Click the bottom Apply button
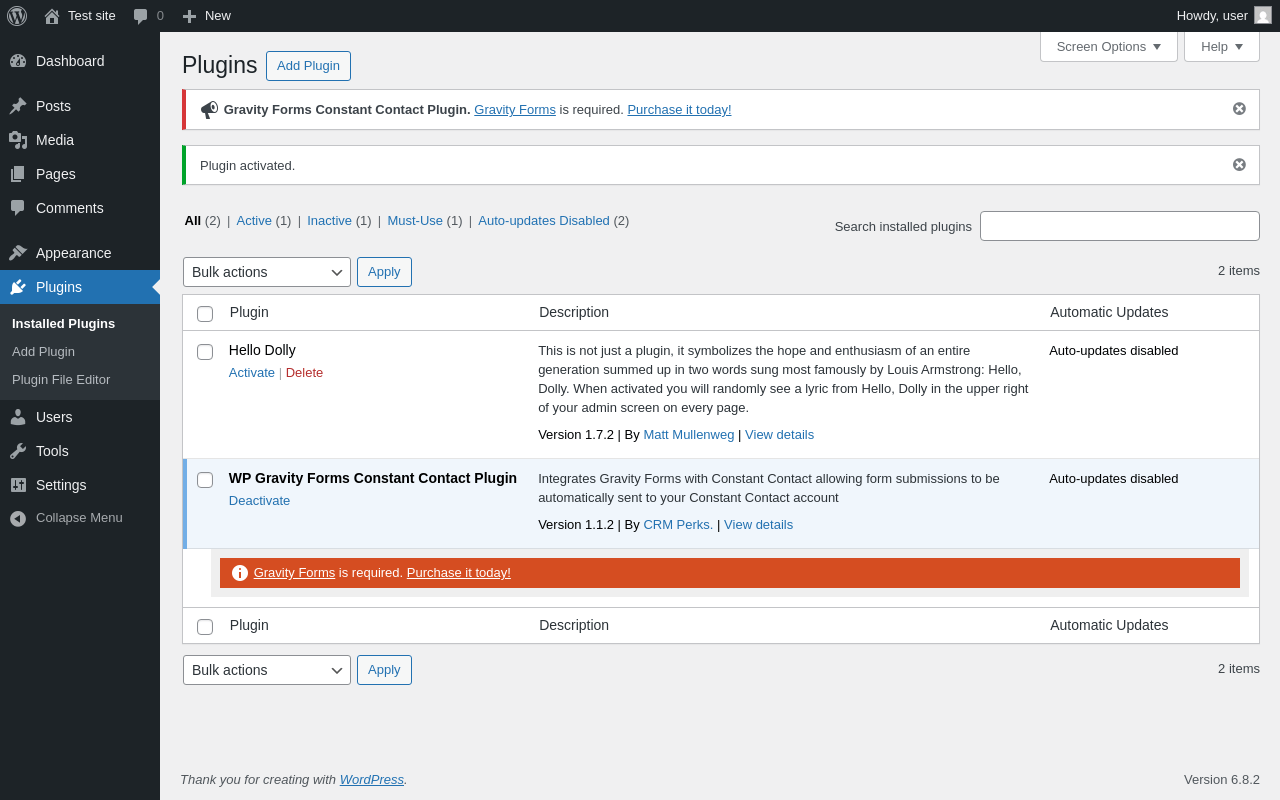This screenshot has height=800, width=1280. 384,670
